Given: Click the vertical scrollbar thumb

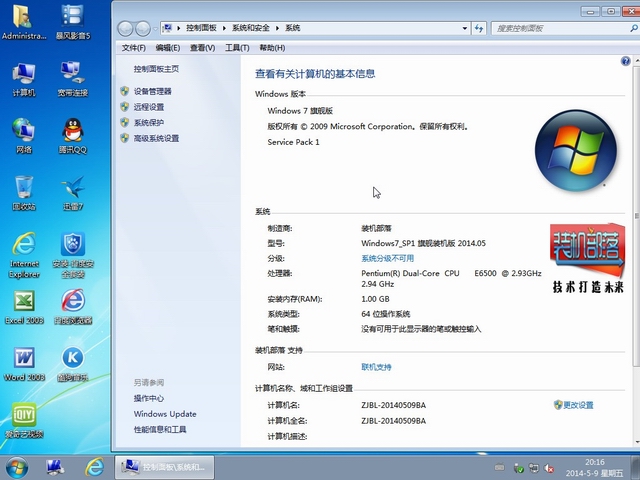Looking at the screenshot, I should [x=637, y=216].
